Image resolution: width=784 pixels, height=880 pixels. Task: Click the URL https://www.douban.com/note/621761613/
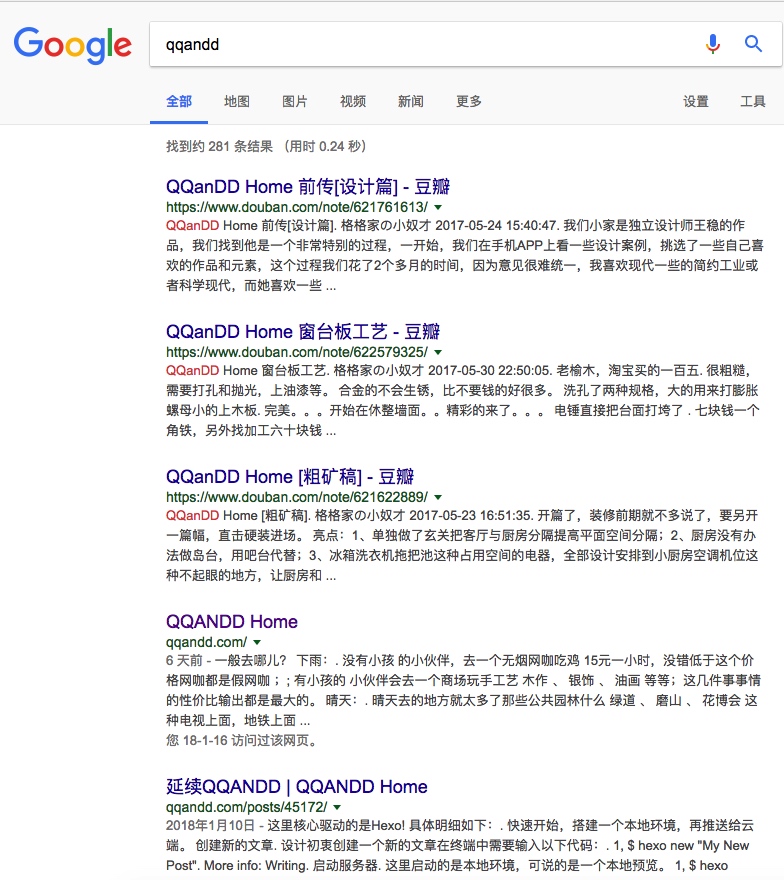pos(297,207)
